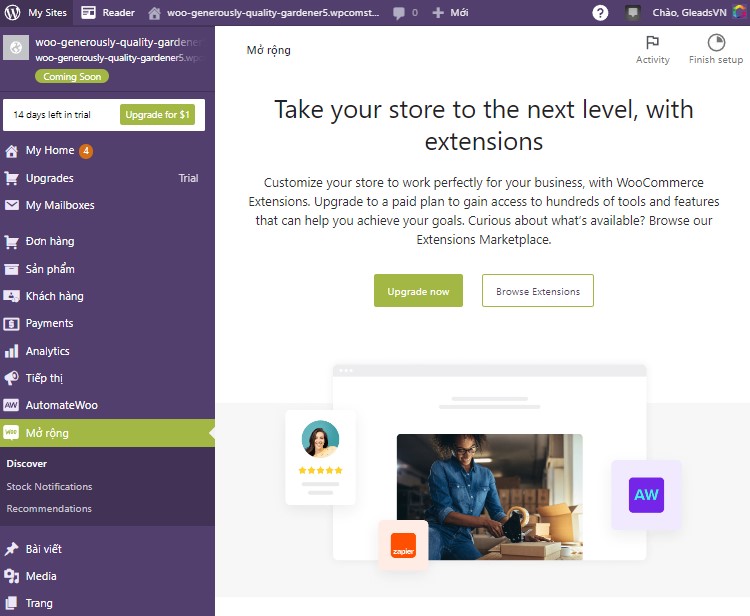The height and width of the screenshot is (616, 750).
Task: Open the Finish setup progress icon
Action: pos(716,49)
